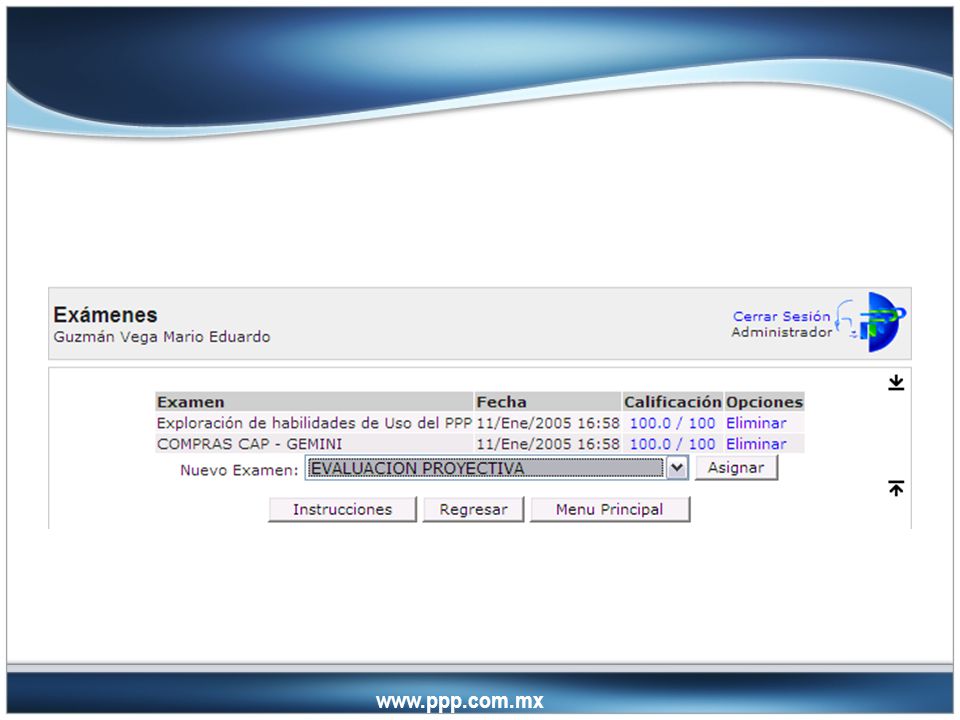Click the scroll-to-bottom arrow icon
This screenshot has height=720, width=960.
pos(896,383)
